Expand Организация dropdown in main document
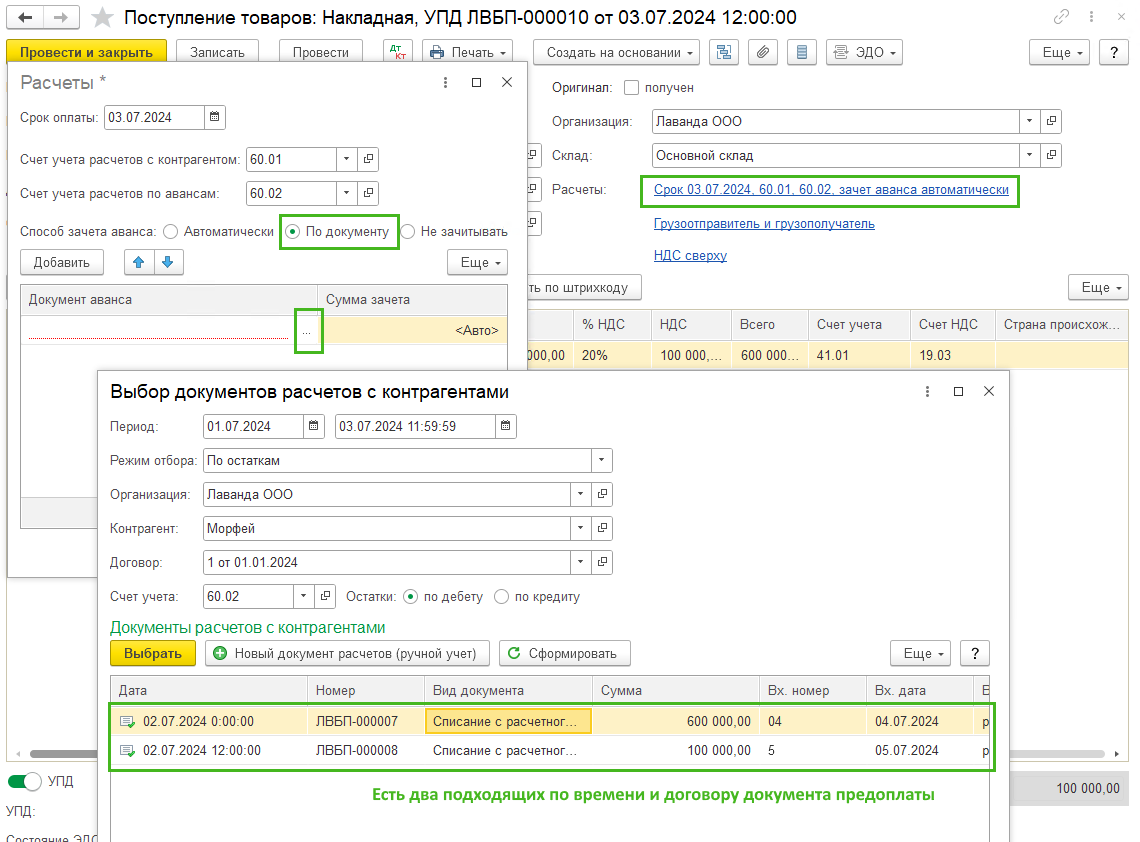This screenshot has width=1140, height=842. tap(1029, 121)
